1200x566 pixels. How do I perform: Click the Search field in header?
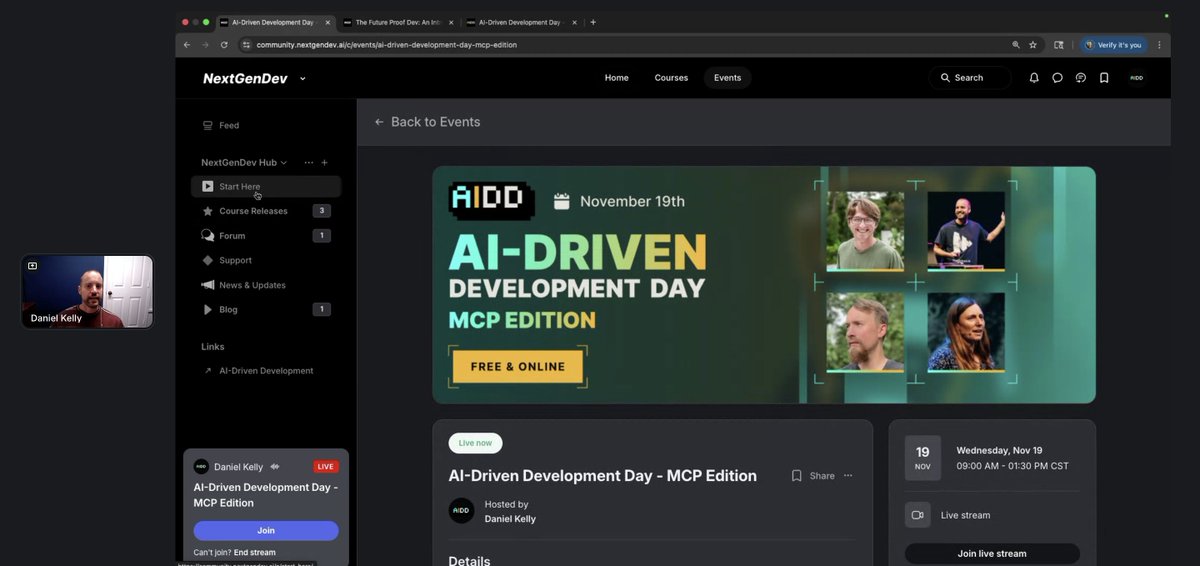click(x=969, y=78)
